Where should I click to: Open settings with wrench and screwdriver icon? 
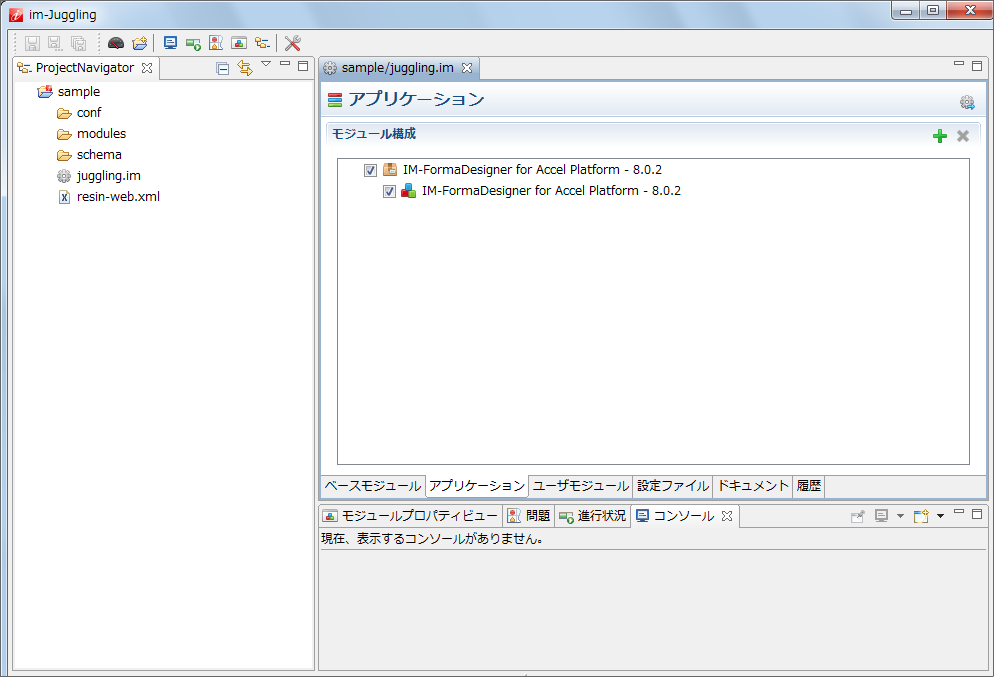(292, 43)
